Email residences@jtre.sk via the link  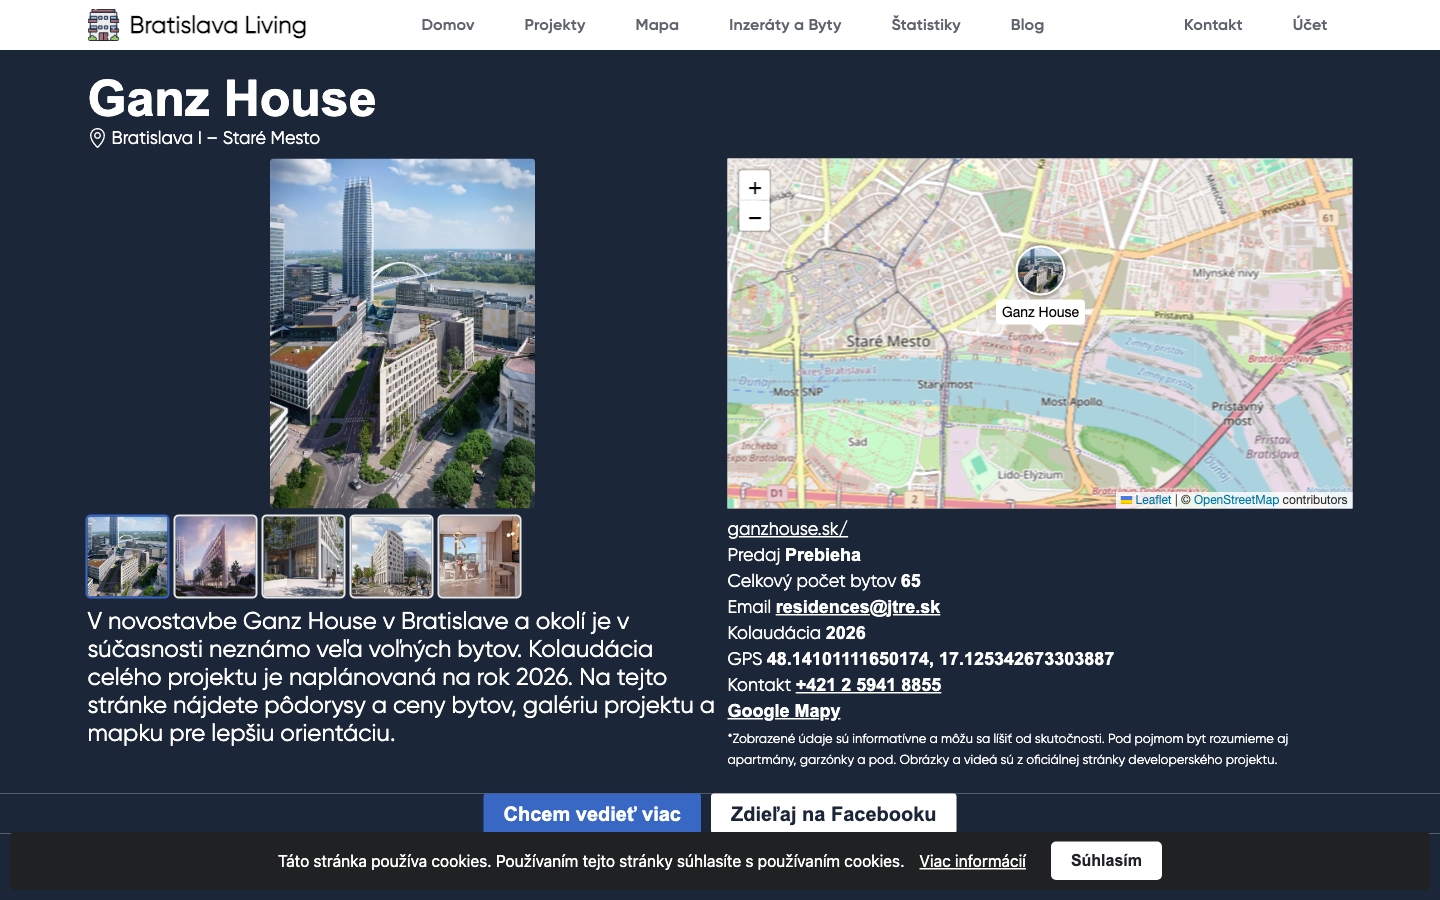click(857, 607)
